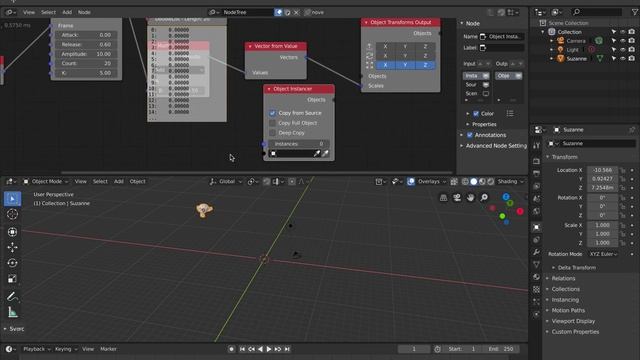The width and height of the screenshot is (640, 360).
Task: Select the Select Box tool in viewport toolbar
Action: tap(12, 199)
